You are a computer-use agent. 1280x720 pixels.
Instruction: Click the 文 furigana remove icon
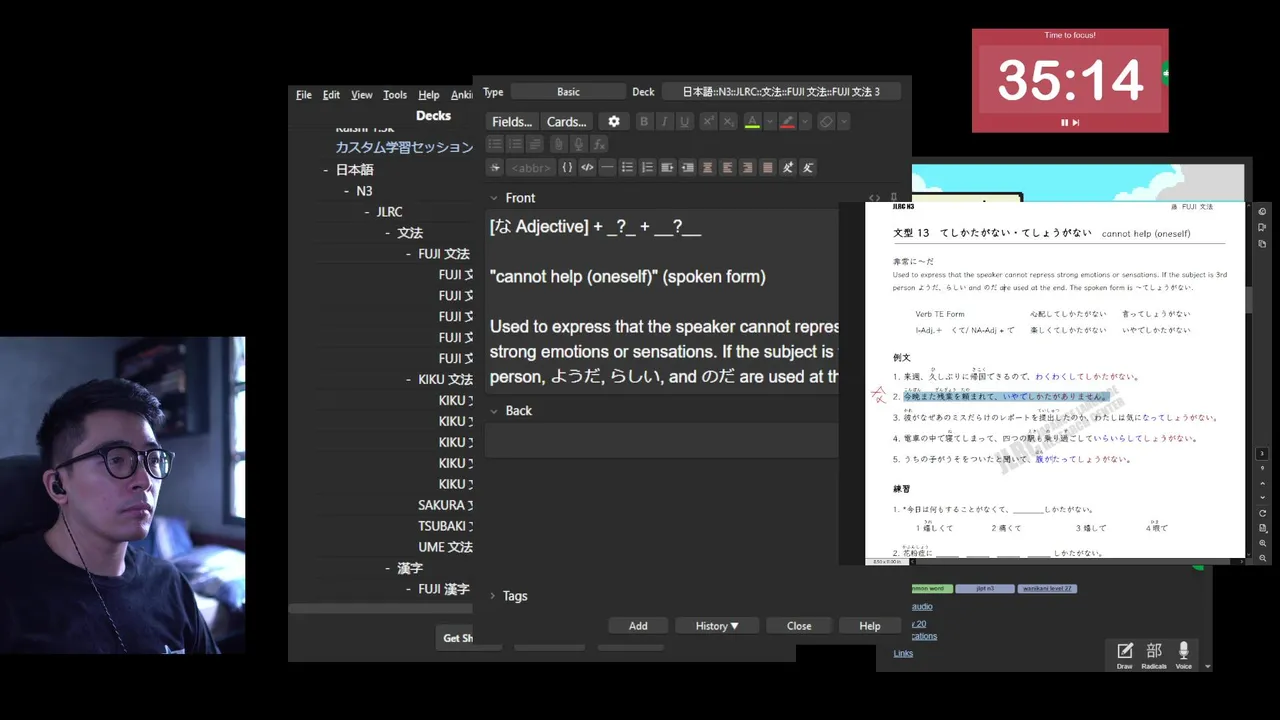pyautogui.click(x=808, y=167)
